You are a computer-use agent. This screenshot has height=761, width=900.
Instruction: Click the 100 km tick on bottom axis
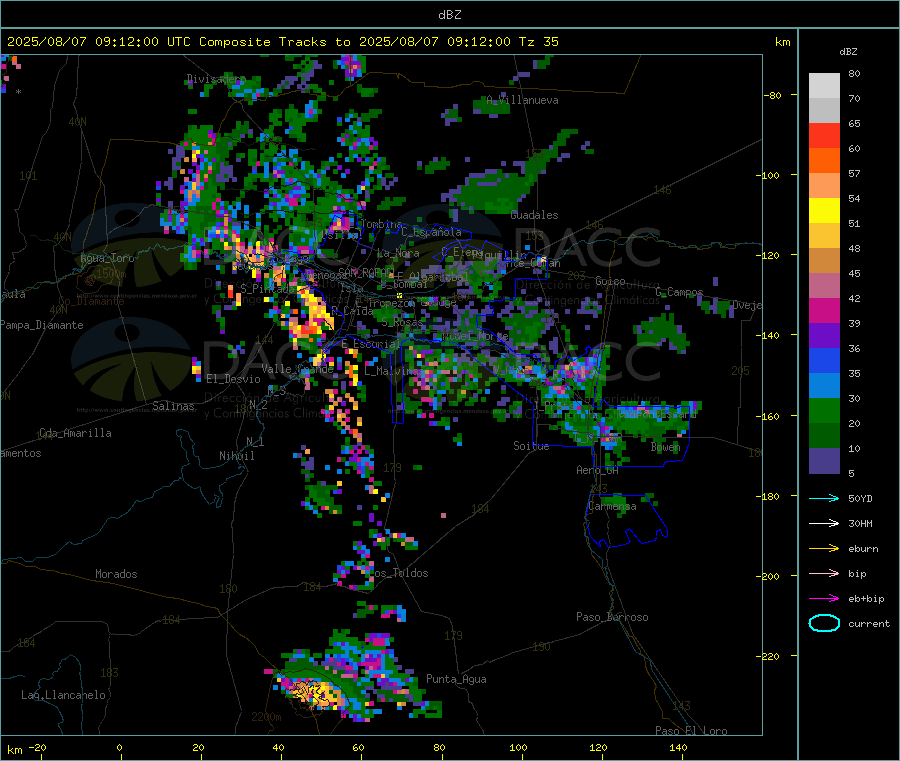click(x=518, y=747)
